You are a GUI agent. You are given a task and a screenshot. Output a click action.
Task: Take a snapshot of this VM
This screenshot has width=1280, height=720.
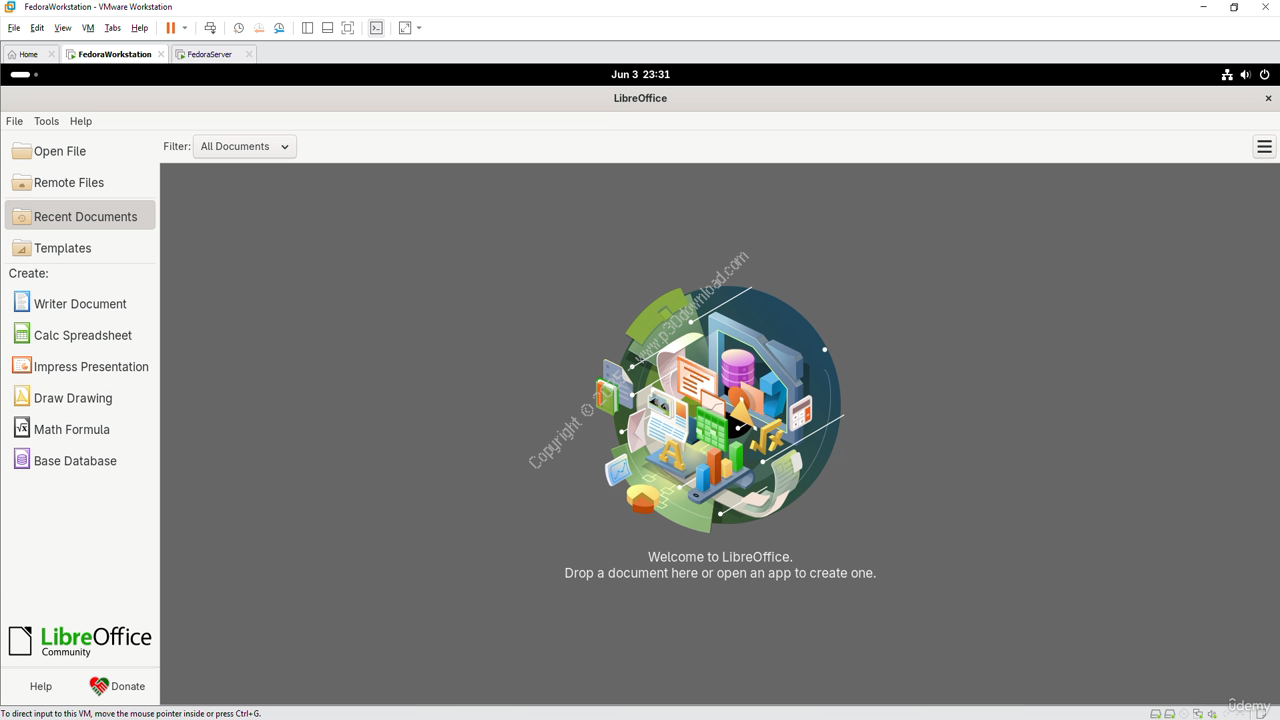point(238,28)
